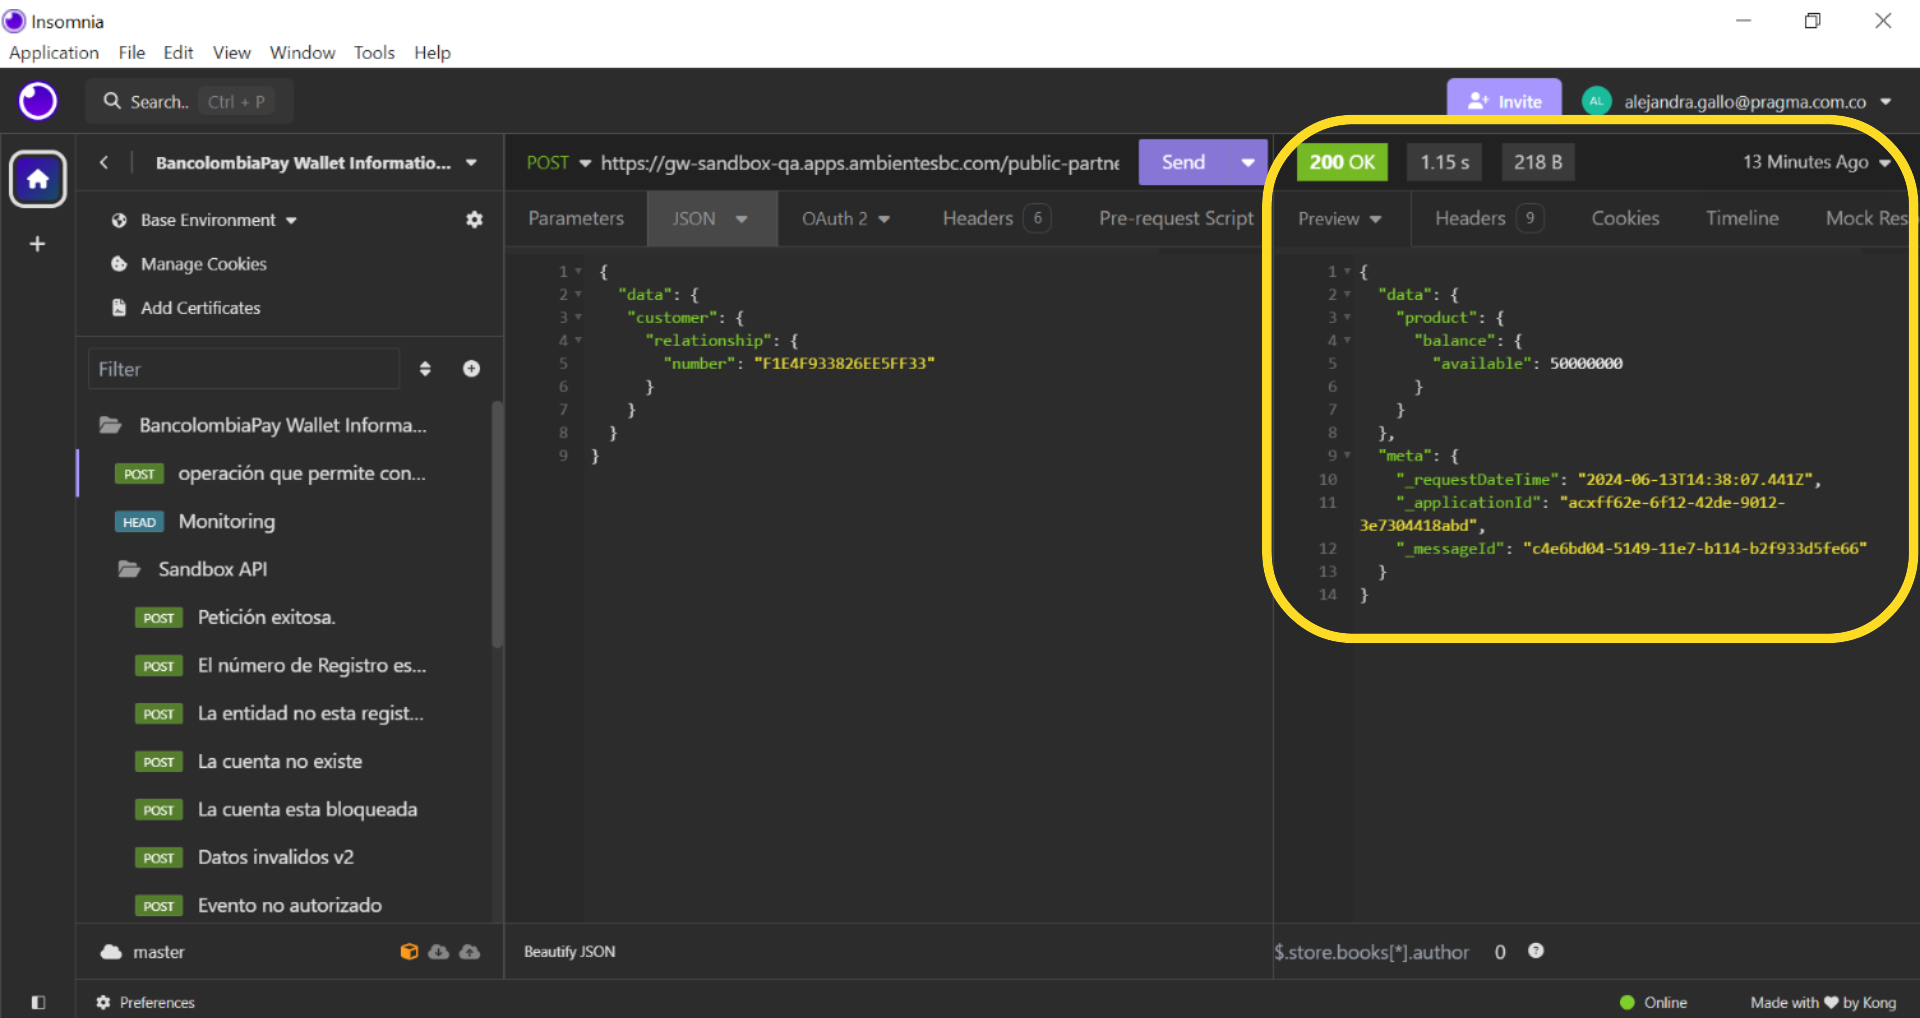The width and height of the screenshot is (1920, 1018).
Task: Open the sort order icon beside Filter
Action: coord(425,369)
